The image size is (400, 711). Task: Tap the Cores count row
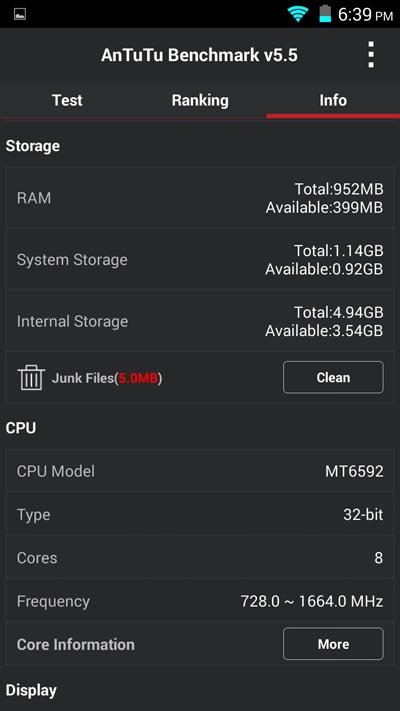[200, 557]
